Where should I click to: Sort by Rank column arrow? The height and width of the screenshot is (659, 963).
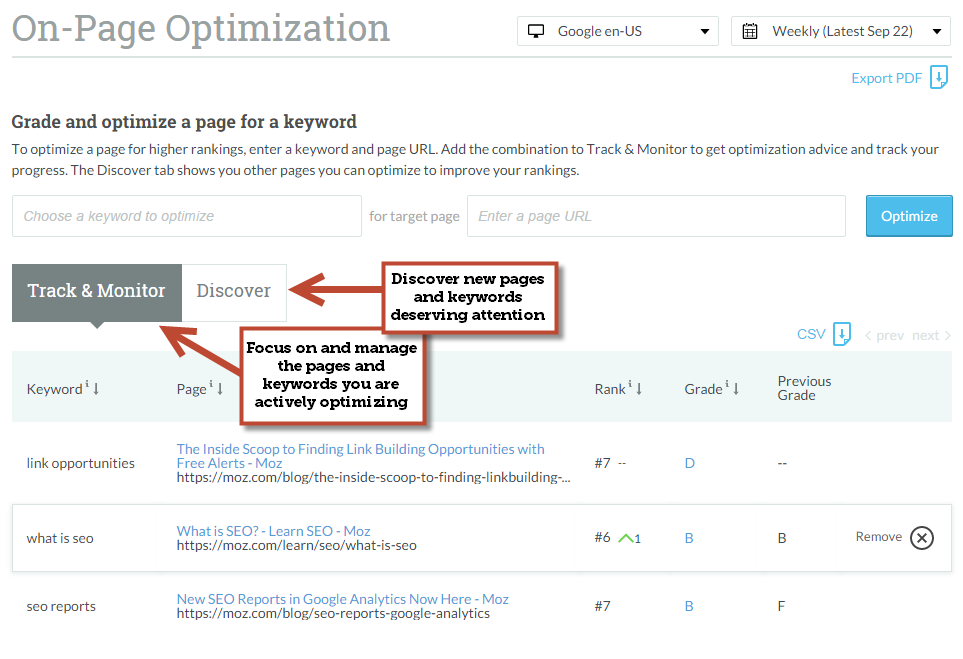pyautogui.click(x=639, y=389)
